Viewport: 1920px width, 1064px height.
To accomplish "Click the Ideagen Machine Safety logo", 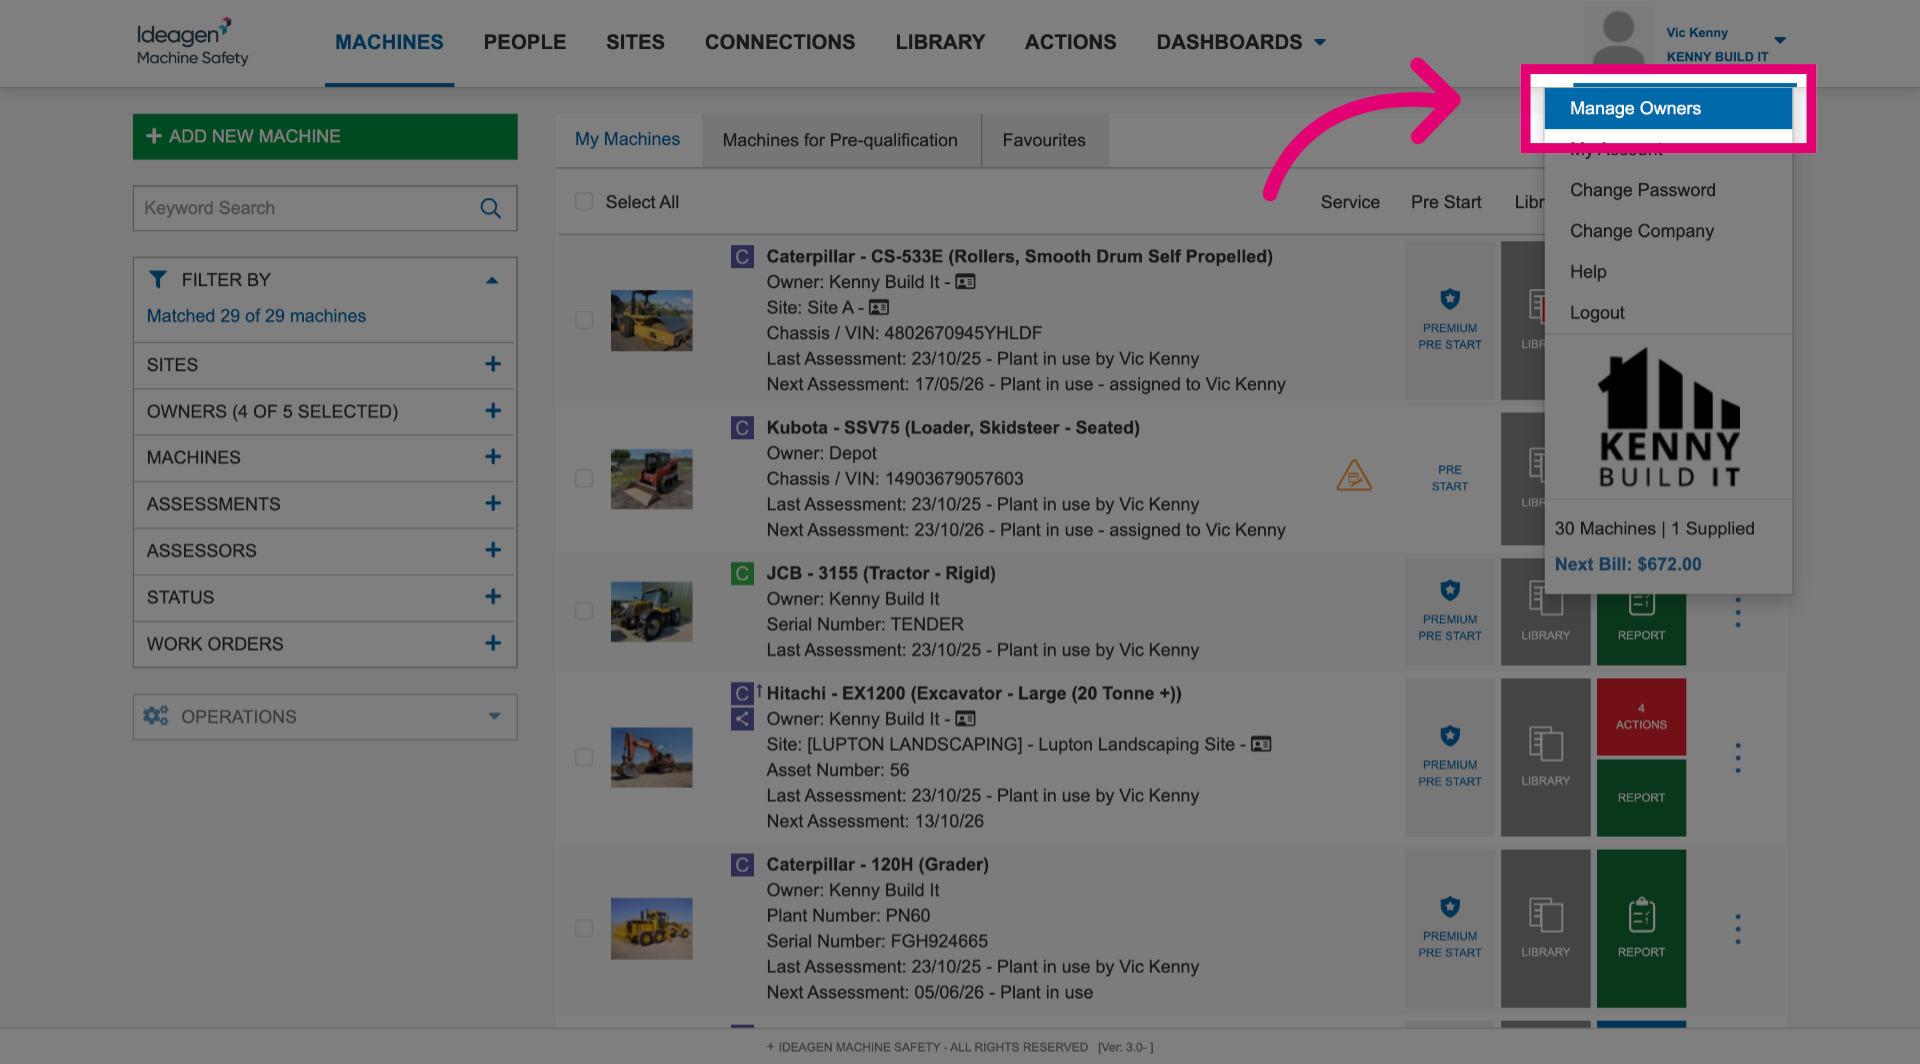I will [193, 42].
